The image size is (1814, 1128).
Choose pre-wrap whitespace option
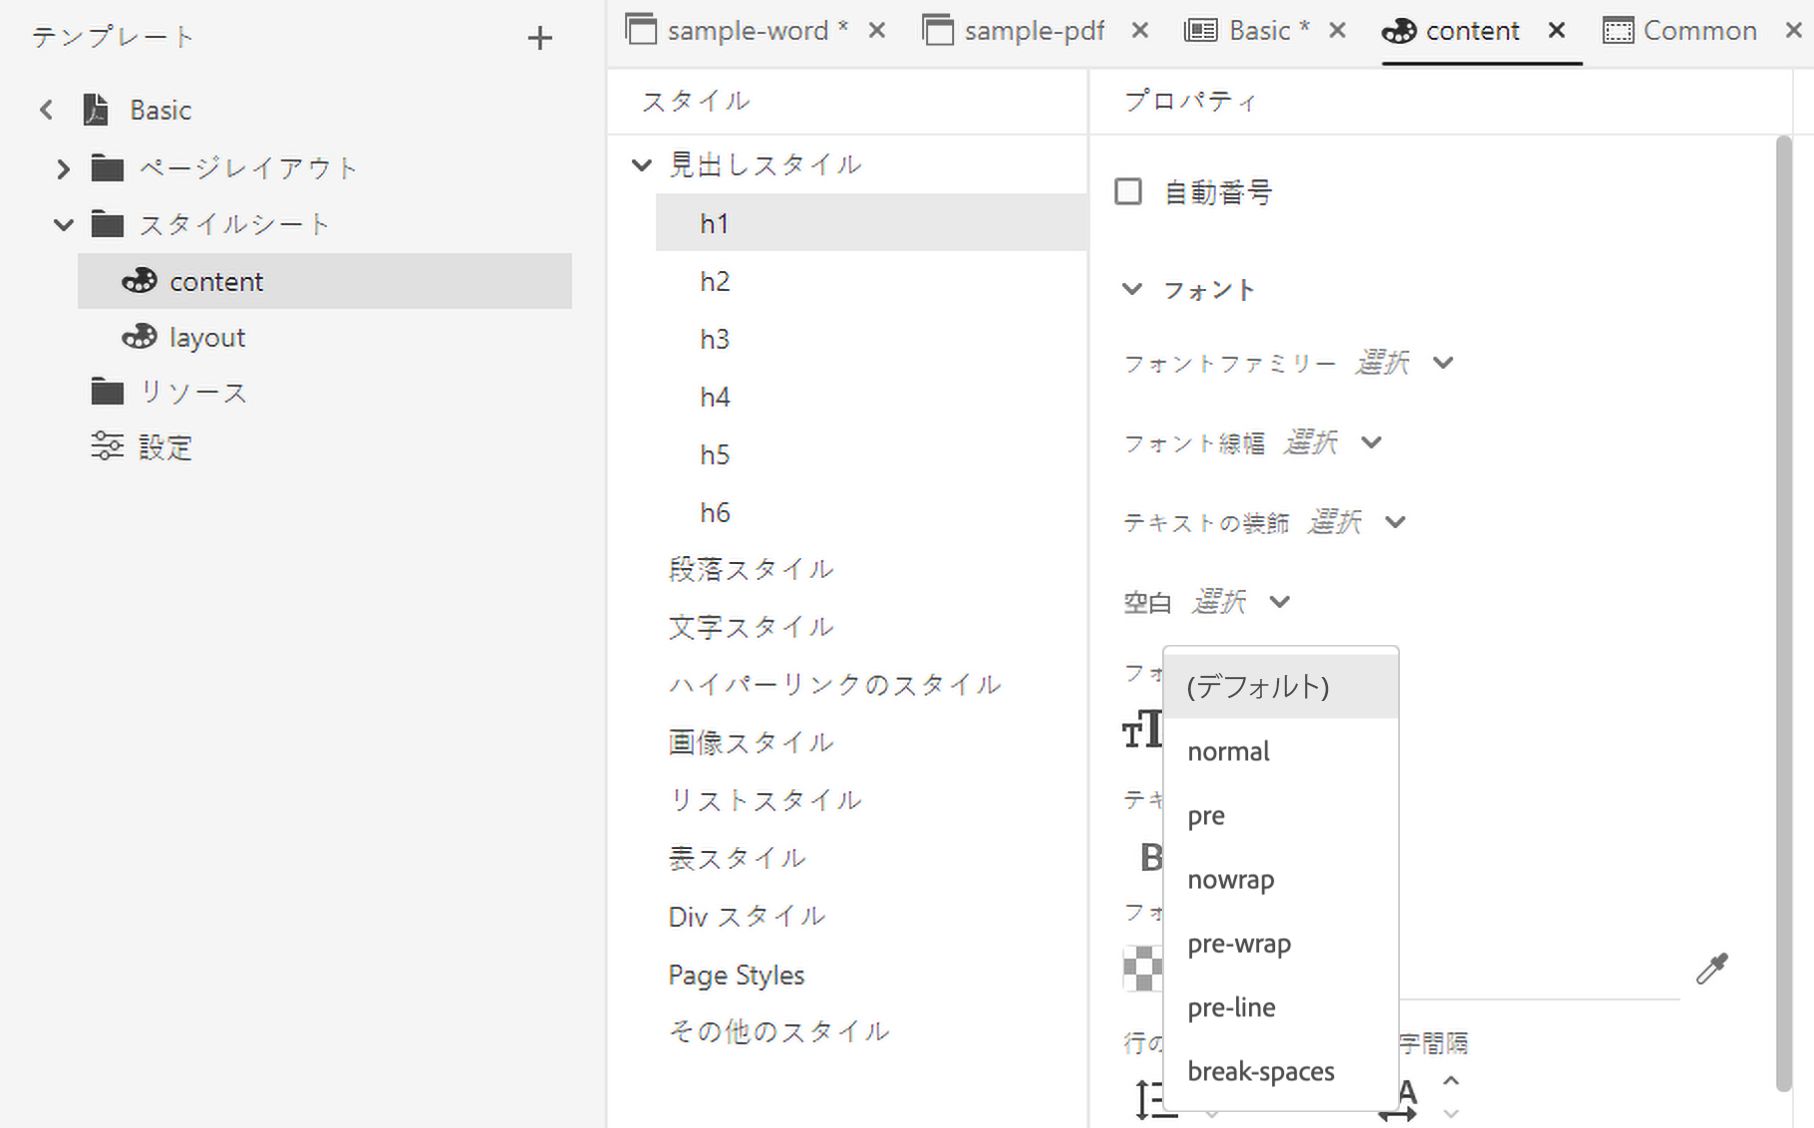(1281, 943)
